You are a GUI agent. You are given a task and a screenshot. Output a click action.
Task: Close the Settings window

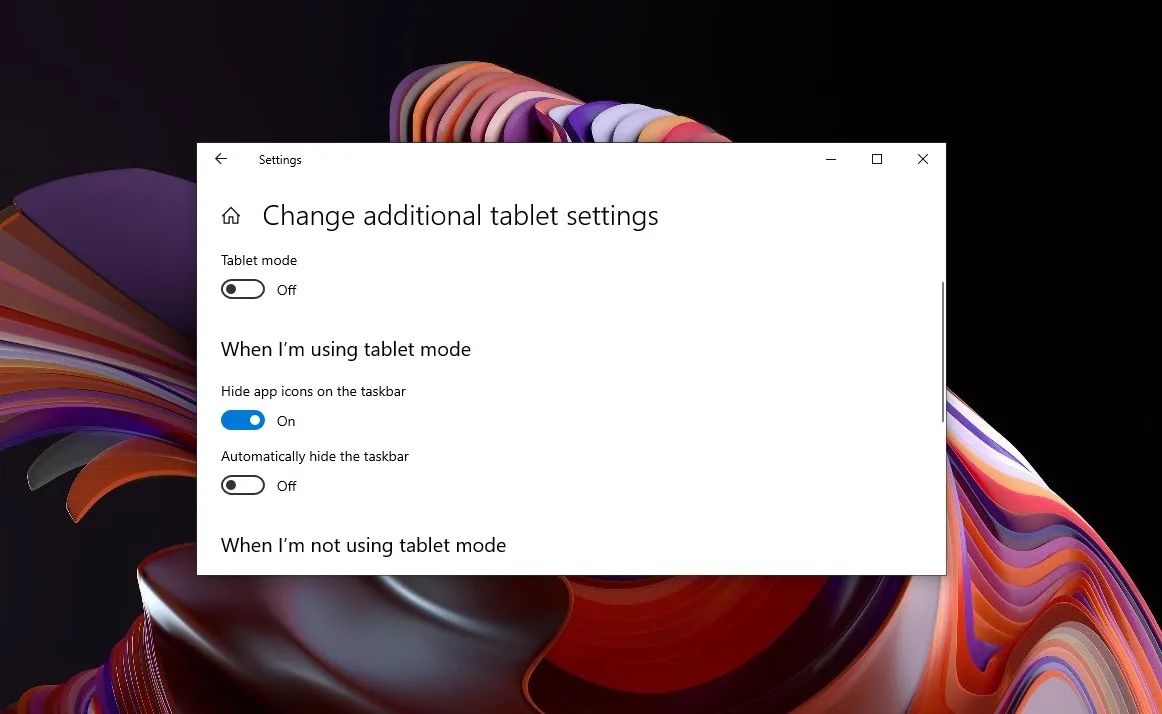pyautogui.click(x=923, y=159)
